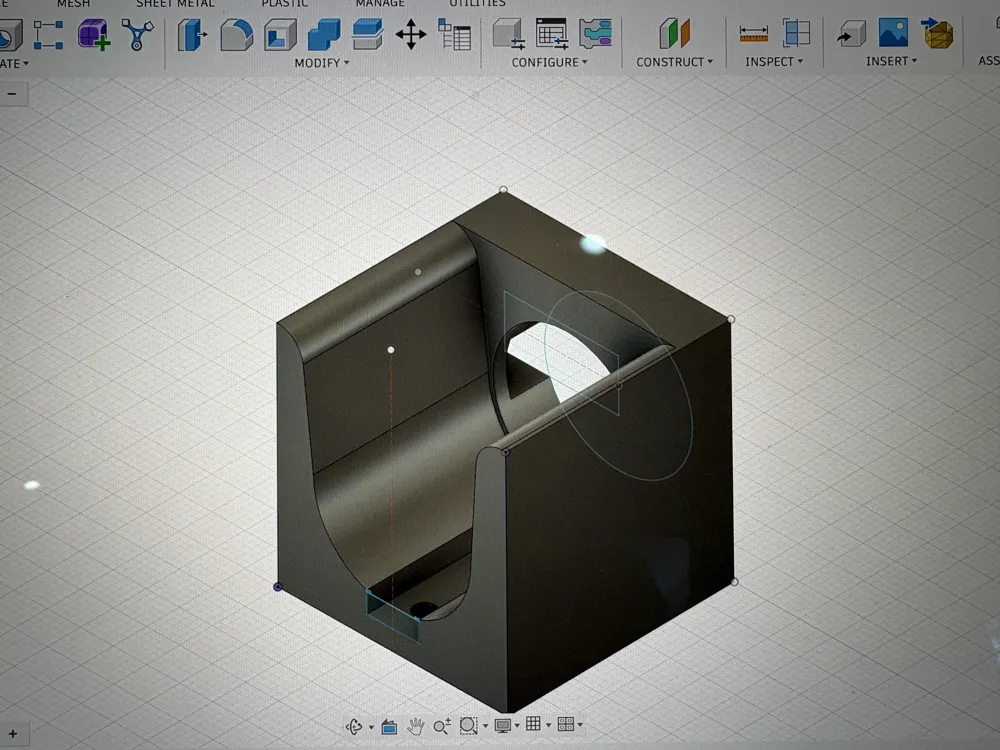Click the Look At icon
1000x750 pixels.
pos(389,726)
